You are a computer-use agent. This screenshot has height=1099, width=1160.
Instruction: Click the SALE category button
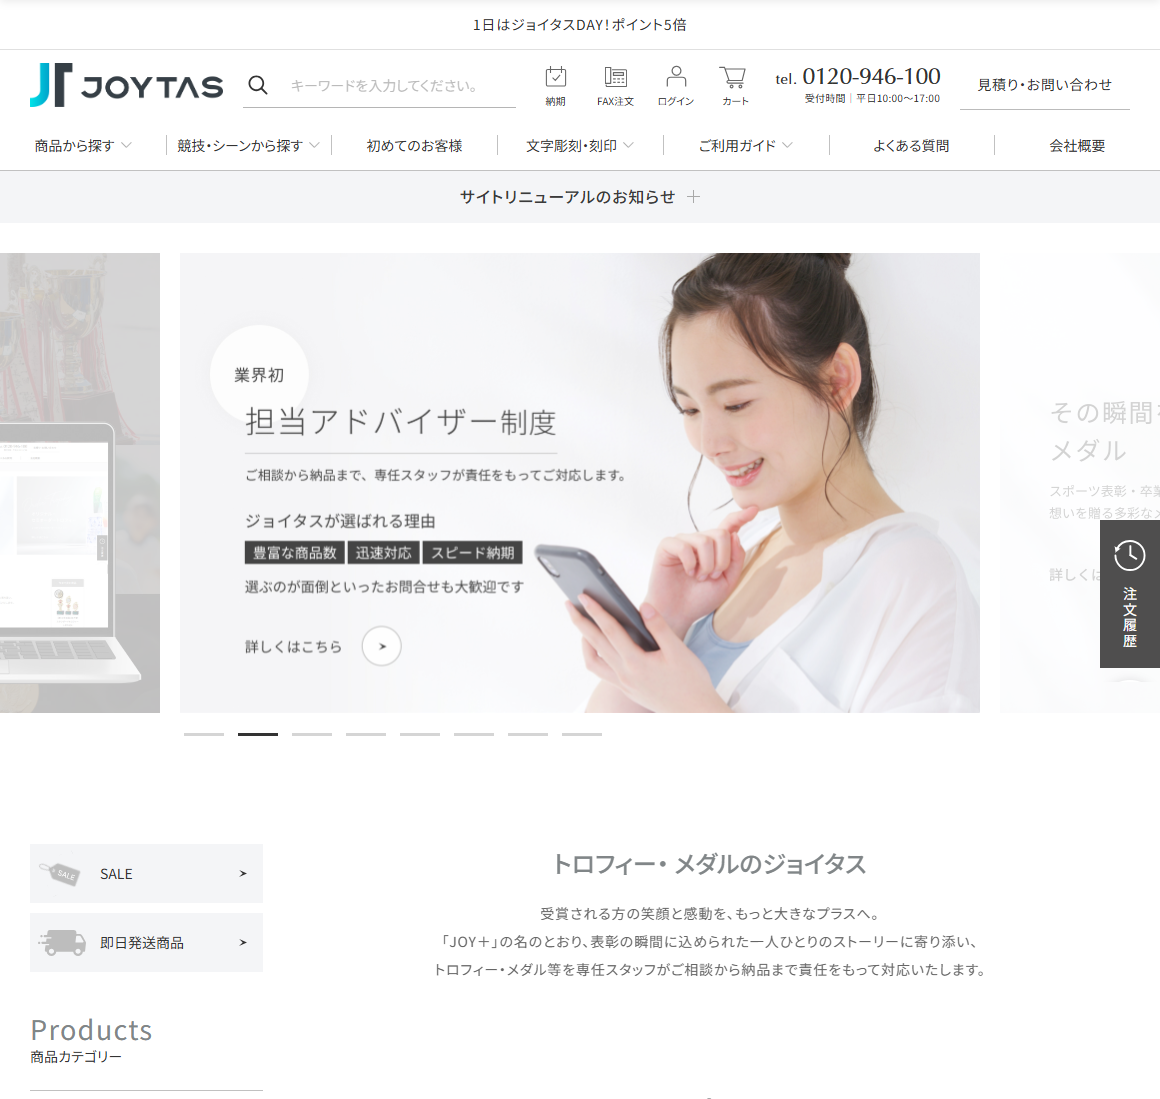click(146, 873)
